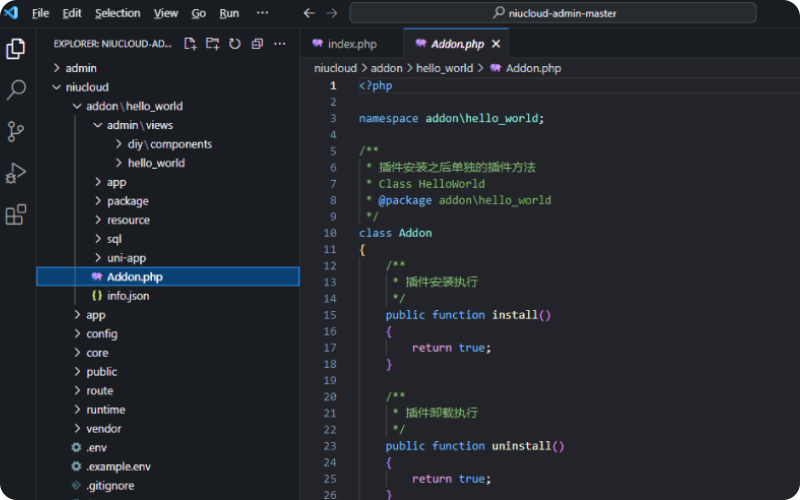
Task: Collapse all folders in Explorer
Action: coord(257,44)
